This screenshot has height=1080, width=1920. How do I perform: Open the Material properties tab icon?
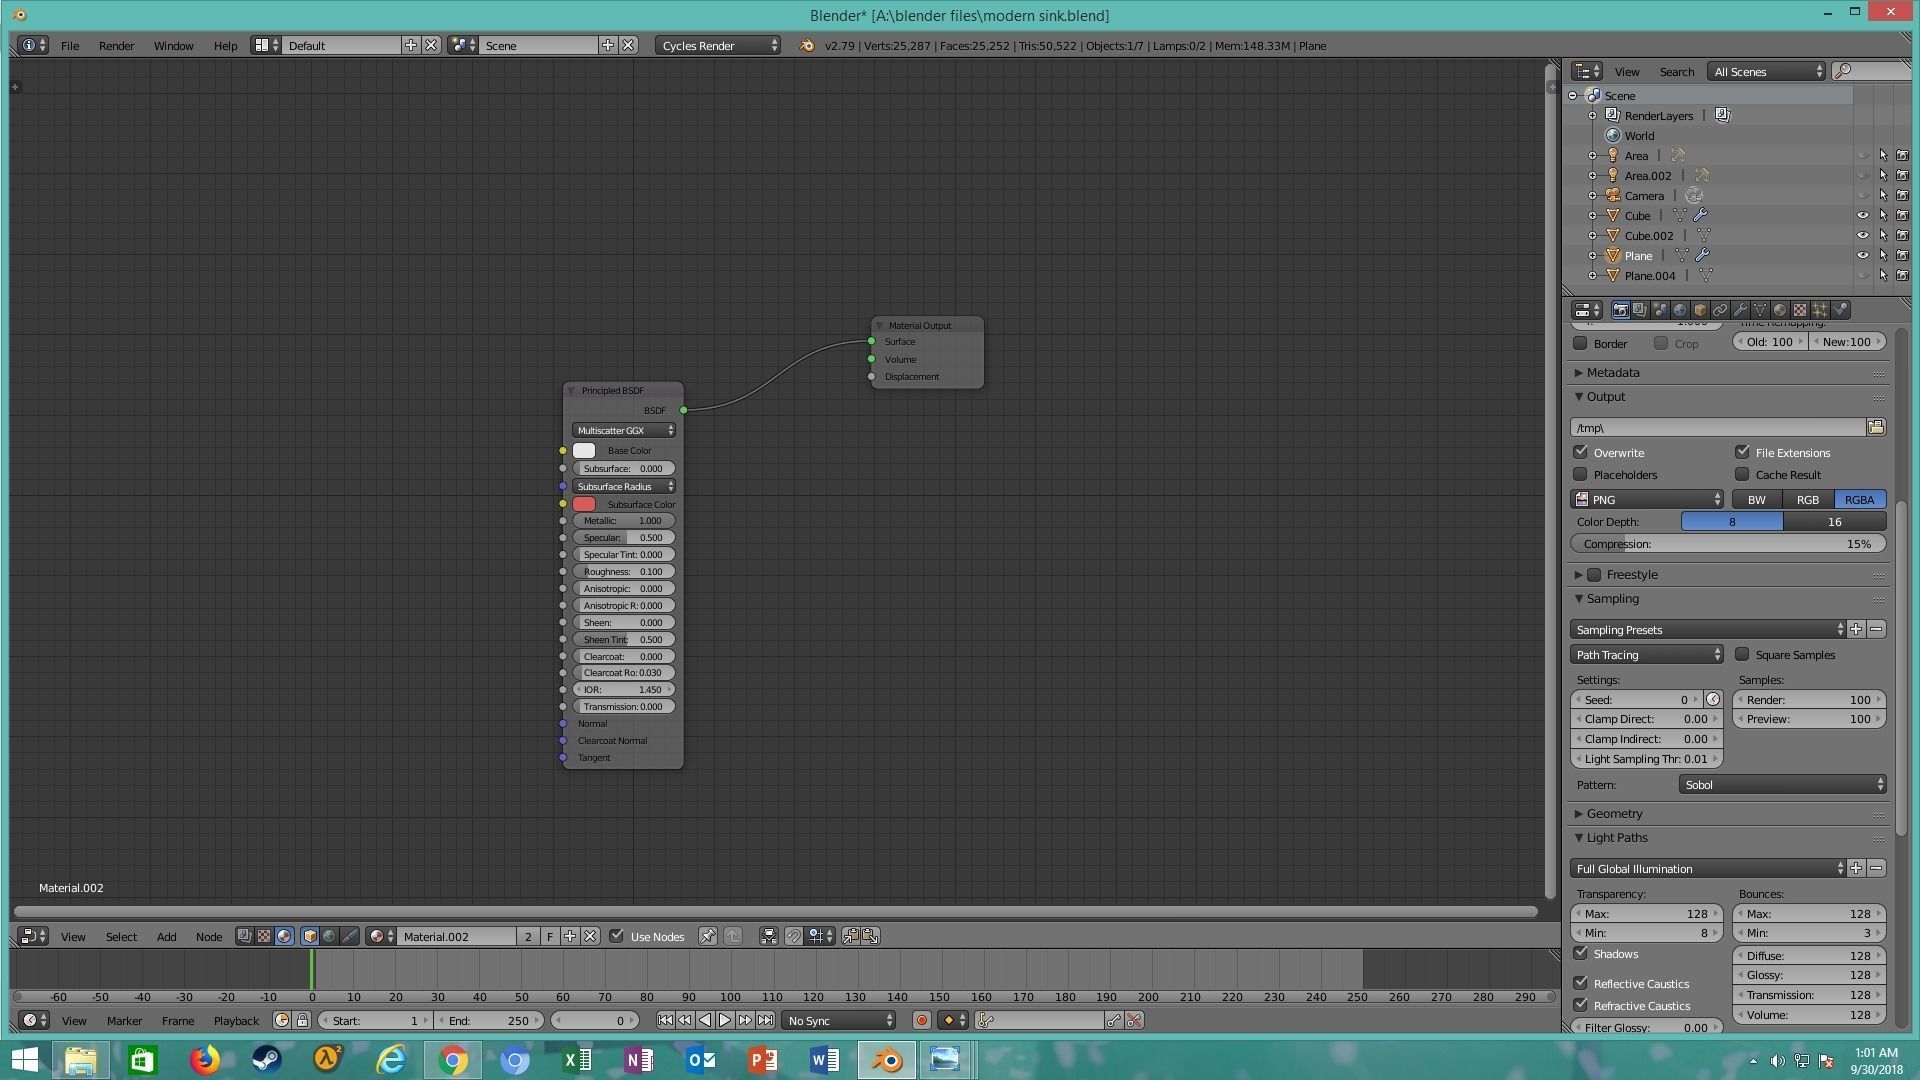pyautogui.click(x=1780, y=310)
